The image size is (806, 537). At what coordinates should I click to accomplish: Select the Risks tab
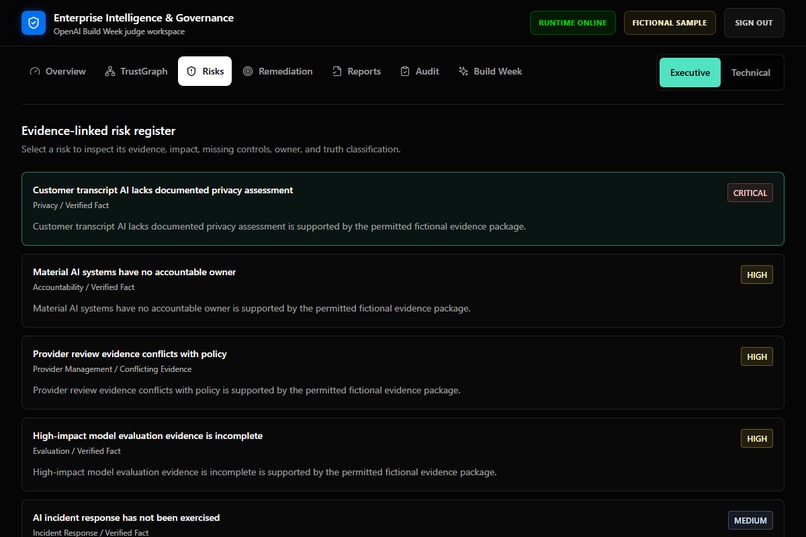tap(205, 71)
